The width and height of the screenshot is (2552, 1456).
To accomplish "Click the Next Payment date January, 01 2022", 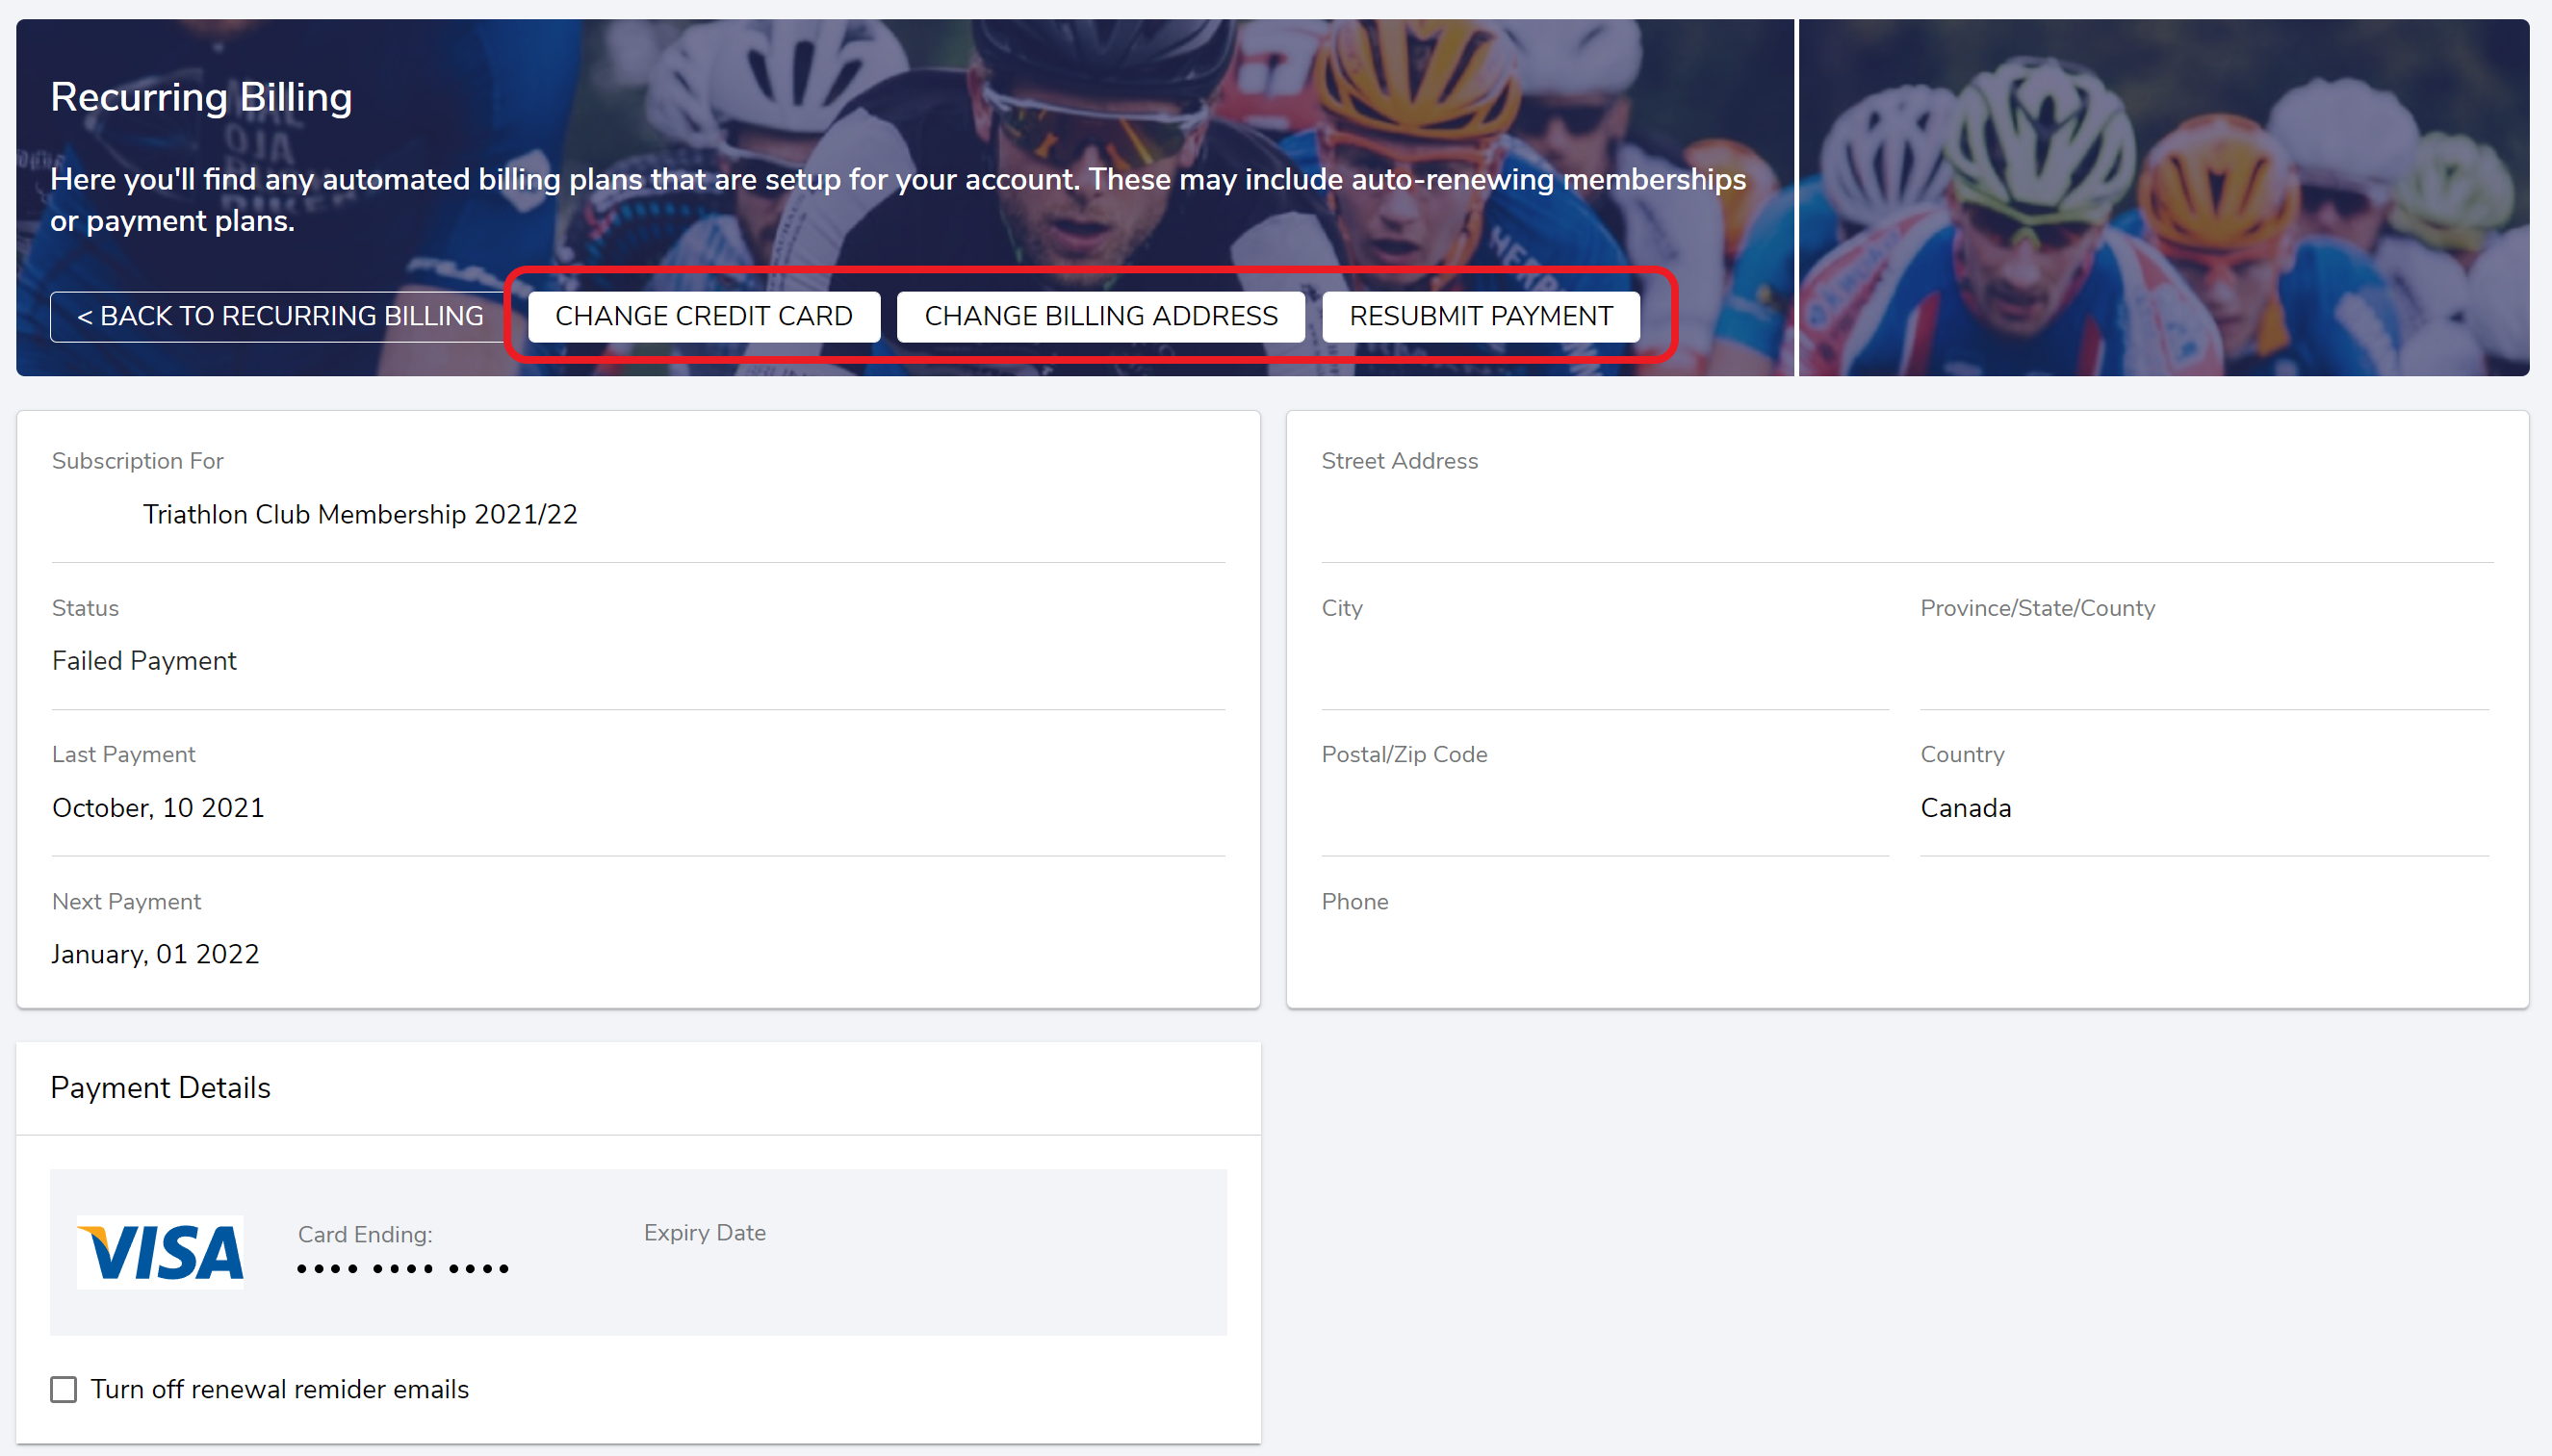I will pos(155,954).
